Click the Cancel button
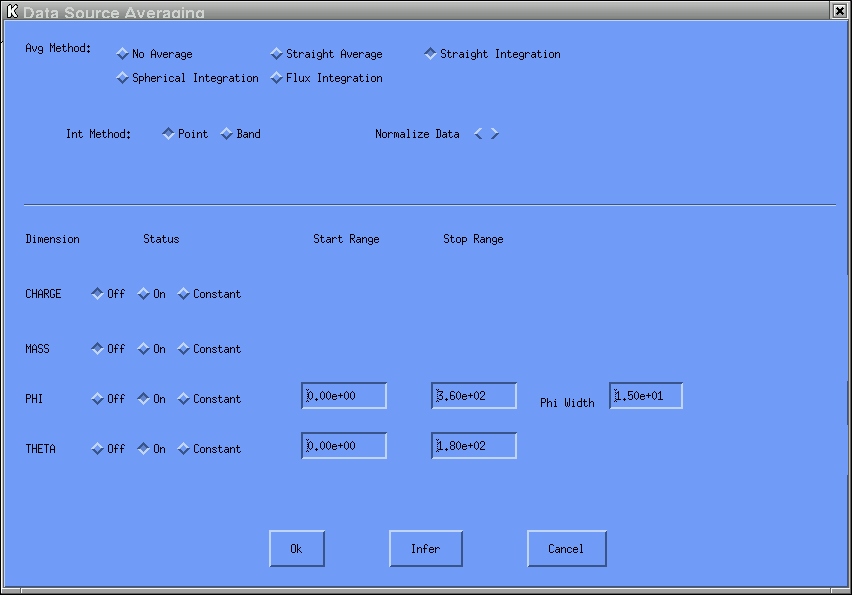The image size is (852, 595). 566,549
